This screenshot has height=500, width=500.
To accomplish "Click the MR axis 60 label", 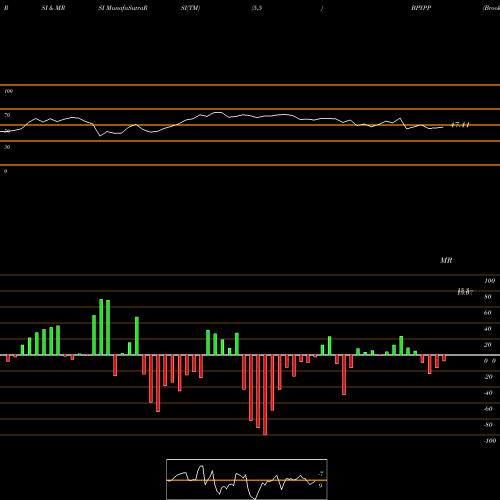I will pos(488,313).
